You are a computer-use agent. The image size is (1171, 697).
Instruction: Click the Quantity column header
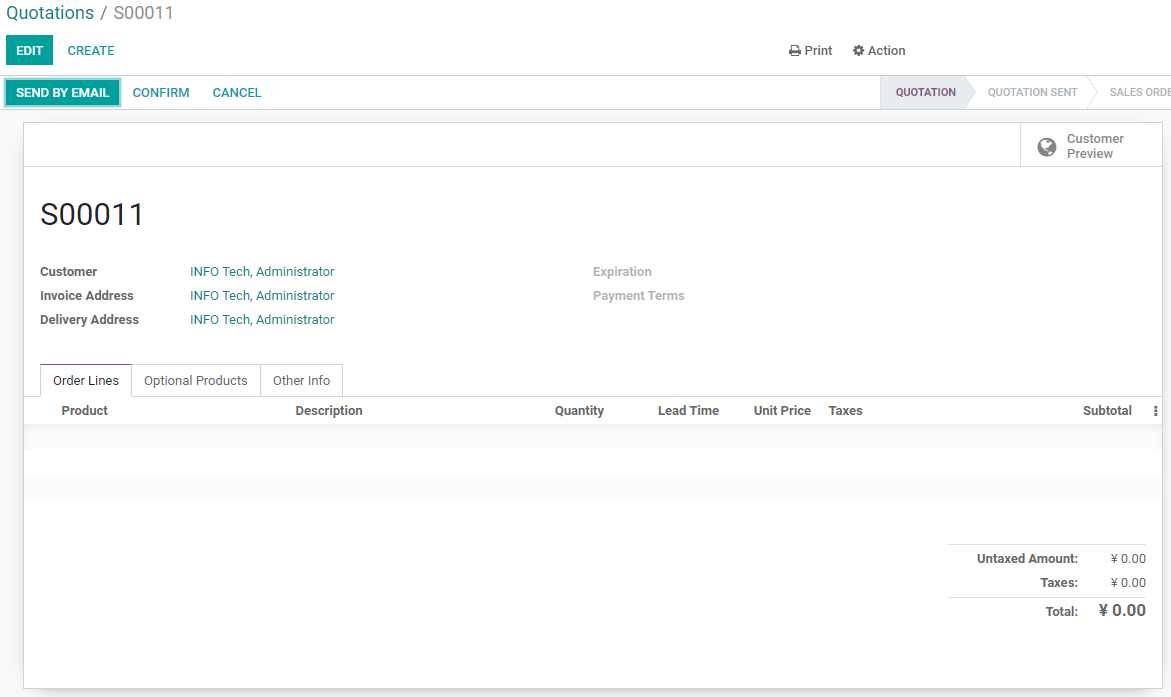click(x=579, y=411)
